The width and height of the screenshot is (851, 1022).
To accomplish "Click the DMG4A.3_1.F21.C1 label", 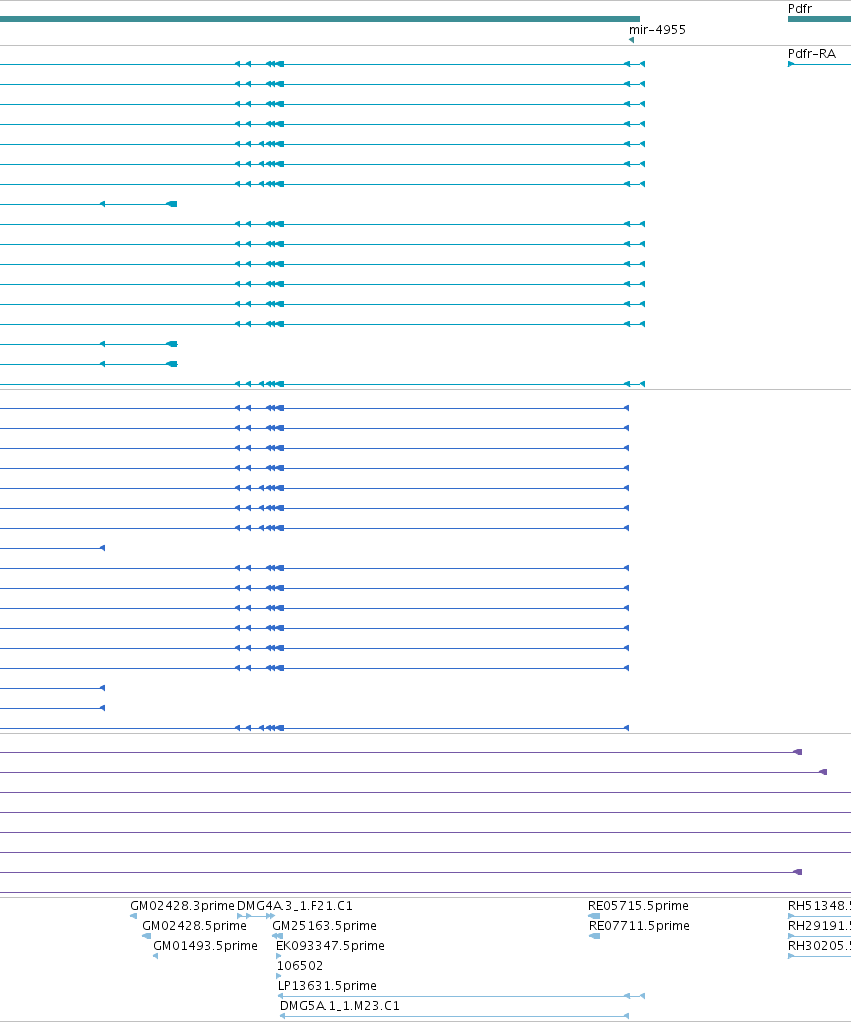I will (x=295, y=905).
